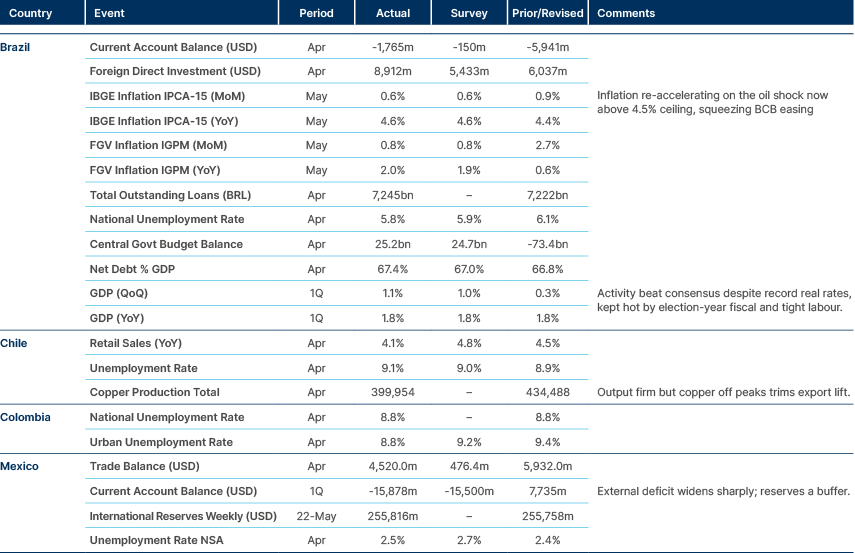Select the 4,520.0m actual value

(x=393, y=466)
